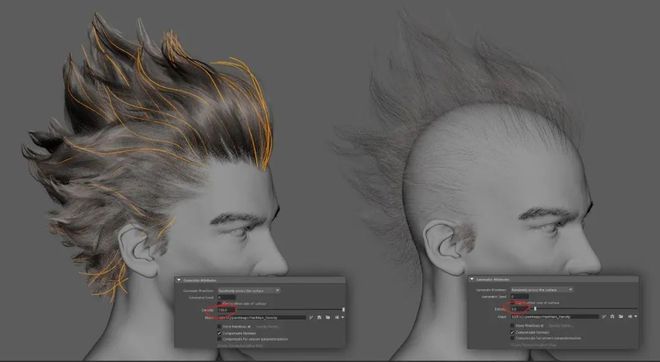Image resolution: width=660 pixels, height=362 pixels.
Task: Collapse the right Generator Attributes section triangle
Action: pyautogui.click(x=471, y=279)
